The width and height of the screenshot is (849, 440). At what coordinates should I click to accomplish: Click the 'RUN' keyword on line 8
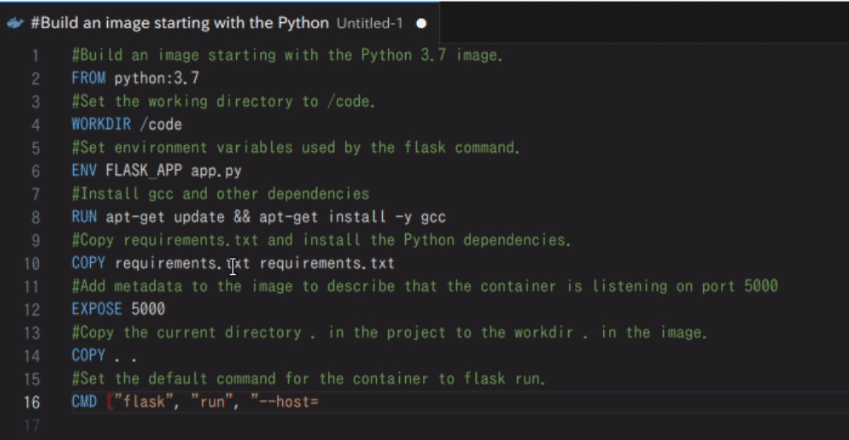pos(84,217)
